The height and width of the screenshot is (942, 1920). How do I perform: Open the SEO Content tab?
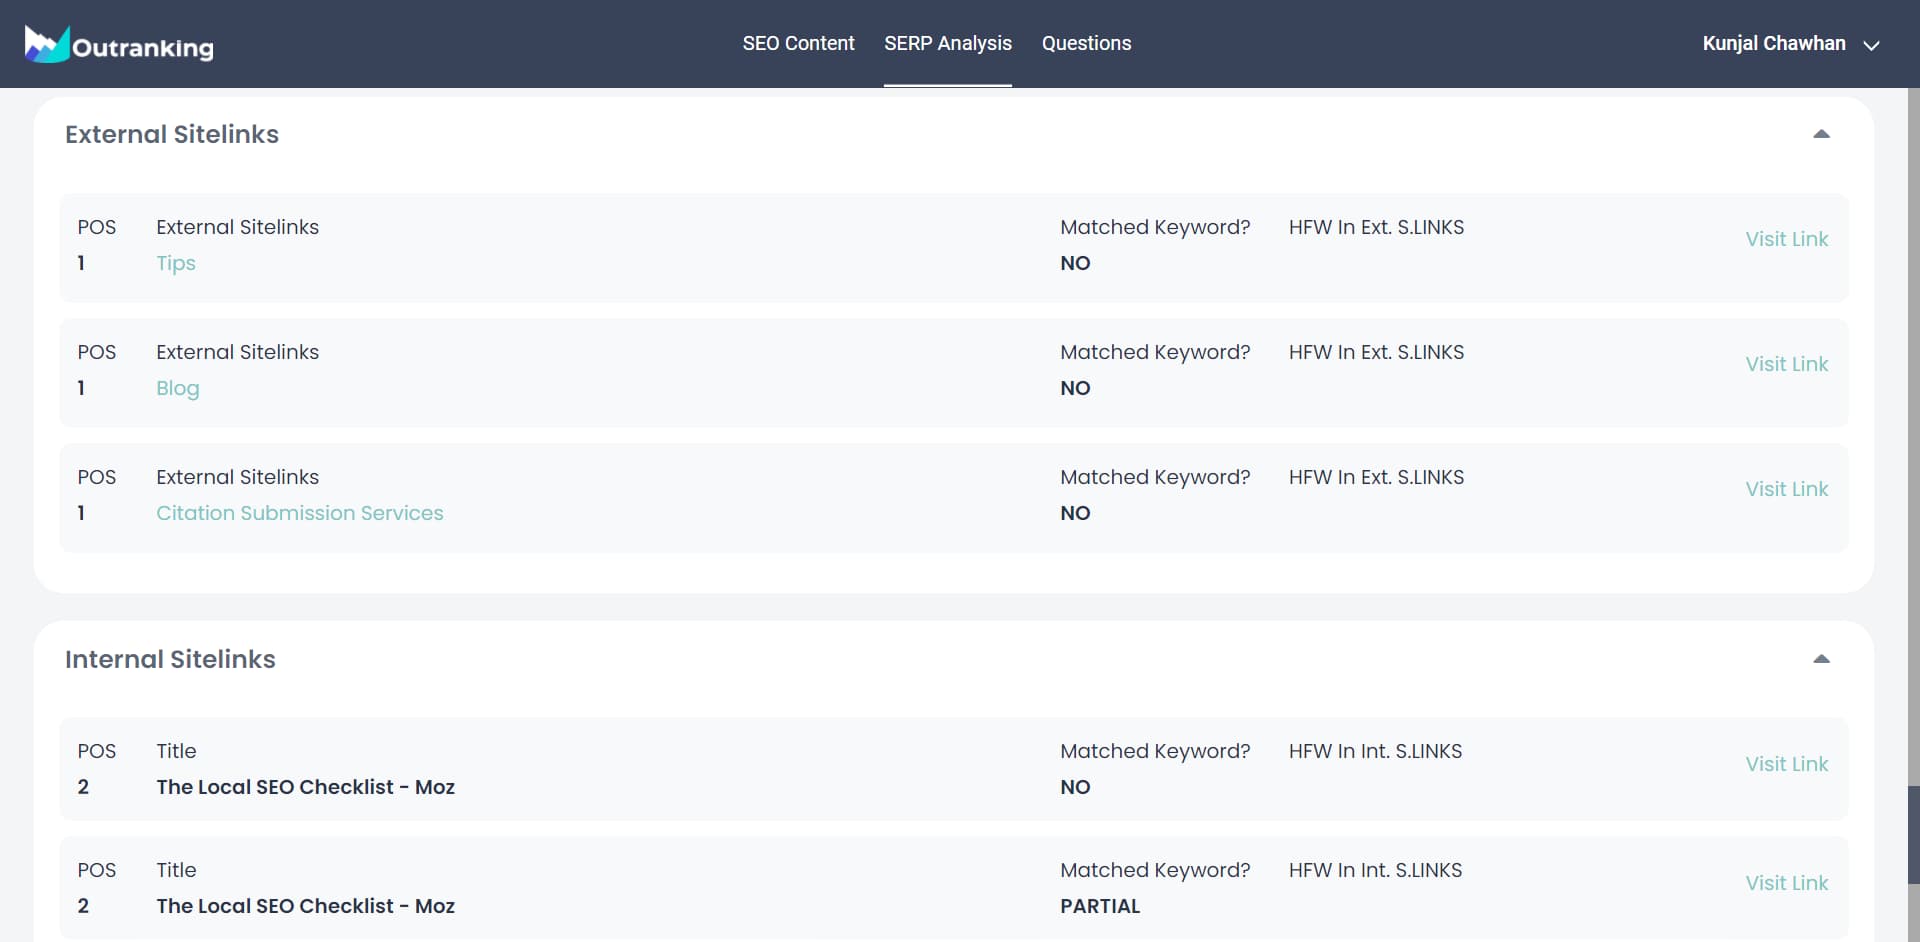(x=798, y=43)
